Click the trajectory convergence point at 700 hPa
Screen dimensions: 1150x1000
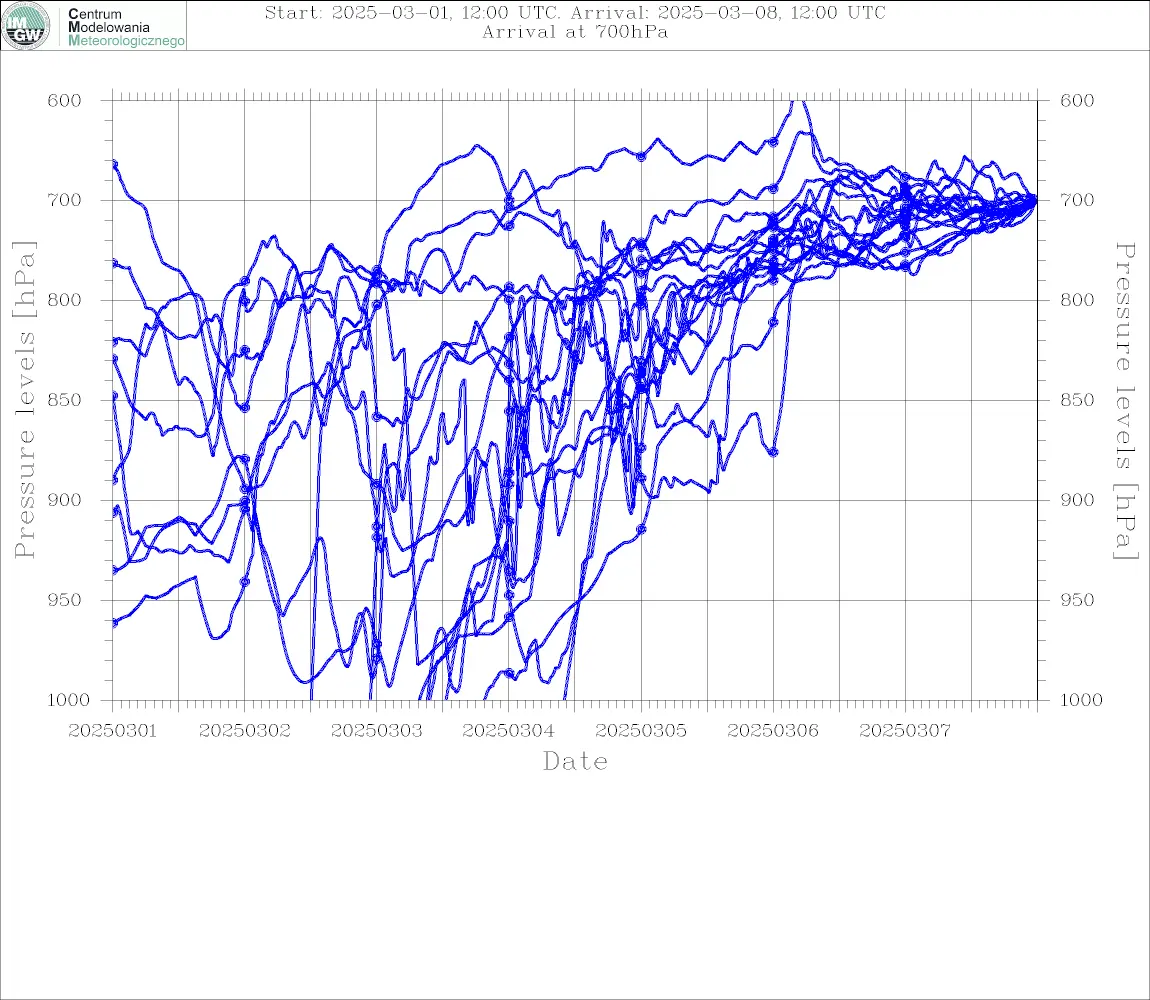pos(1036,200)
